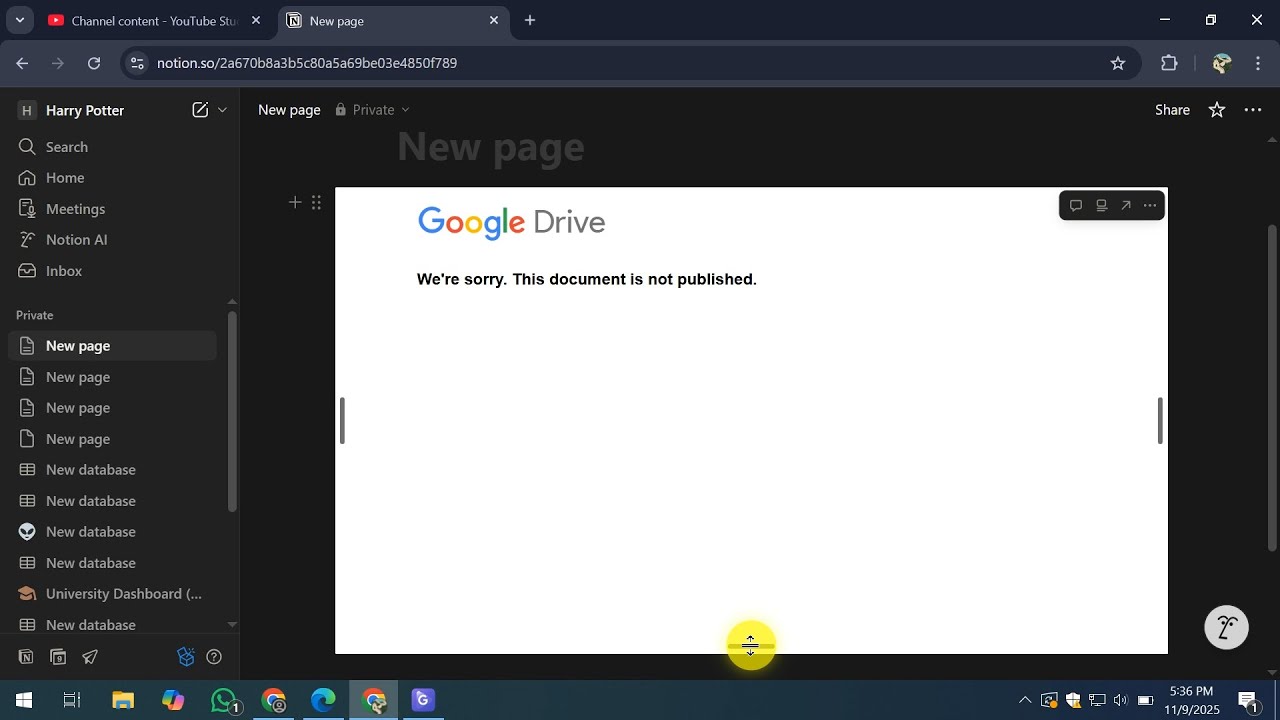Open the Private visibility dropdown

tap(372, 110)
